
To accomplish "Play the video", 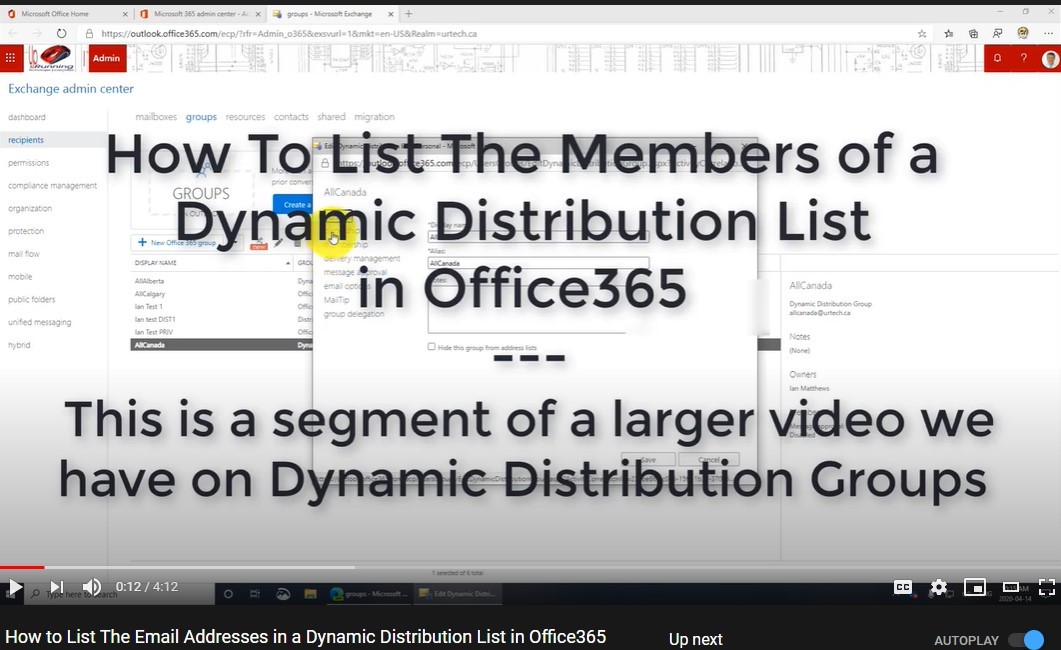I will (x=15, y=587).
